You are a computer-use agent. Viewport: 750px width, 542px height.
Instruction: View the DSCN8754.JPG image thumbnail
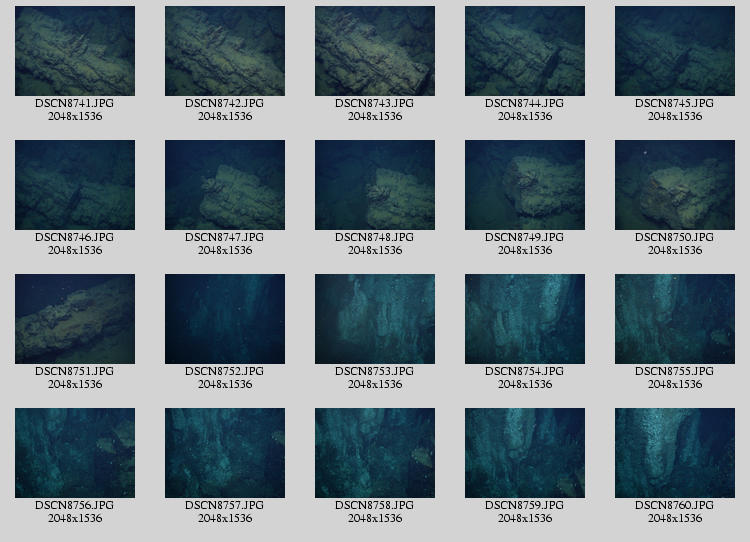[x=524, y=319]
